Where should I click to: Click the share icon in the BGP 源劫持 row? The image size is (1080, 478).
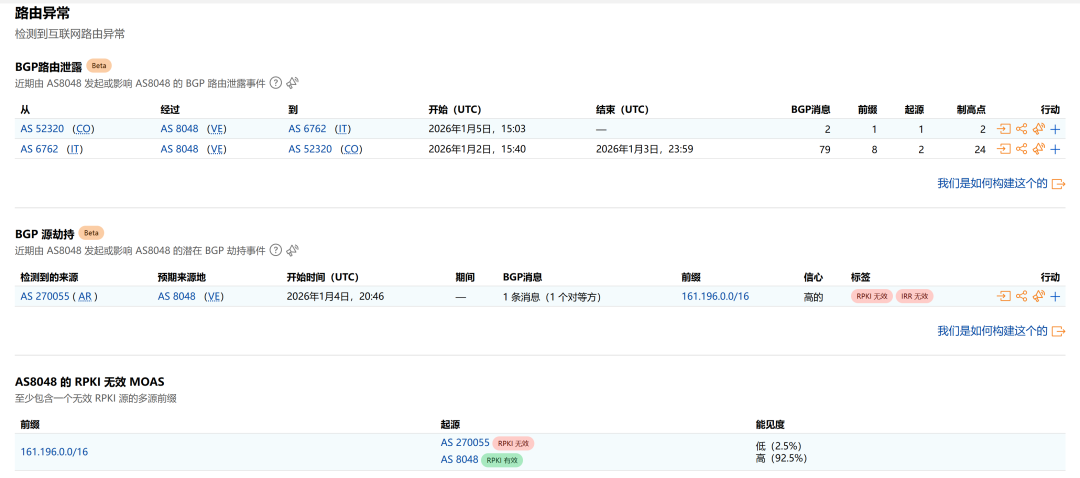click(1021, 296)
